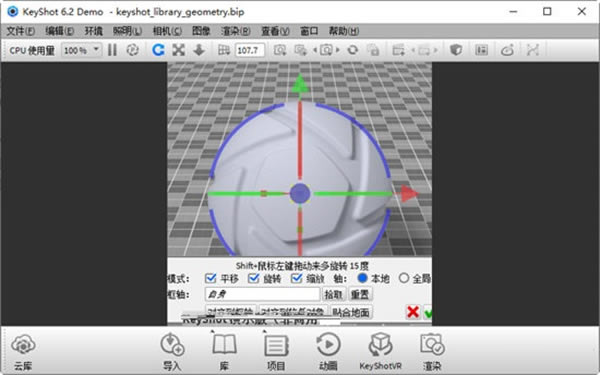Open the 查看(V) menu
Image resolution: width=600 pixels, height=375 pixels.
pos(275,31)
